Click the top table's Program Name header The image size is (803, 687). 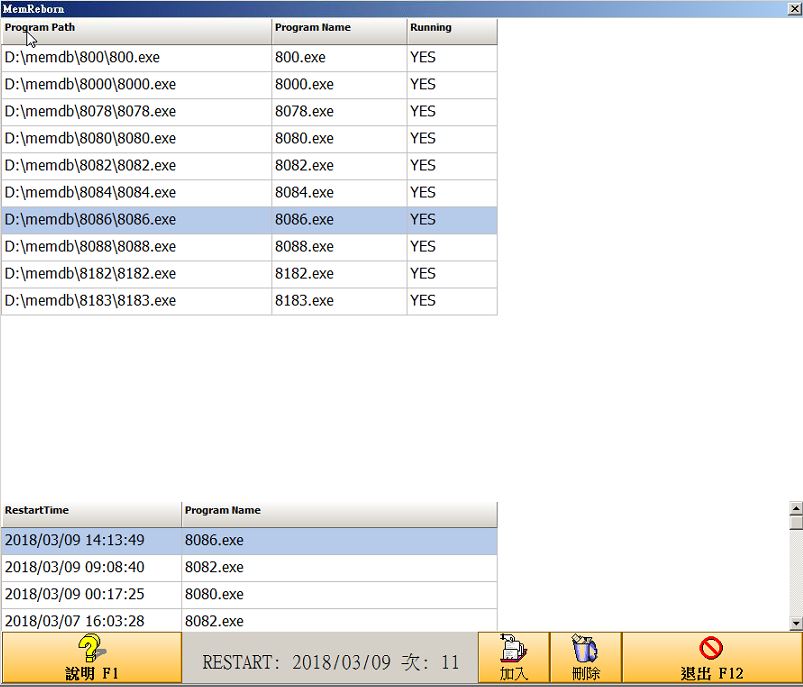pyautogui.click(x=339, y=31)
